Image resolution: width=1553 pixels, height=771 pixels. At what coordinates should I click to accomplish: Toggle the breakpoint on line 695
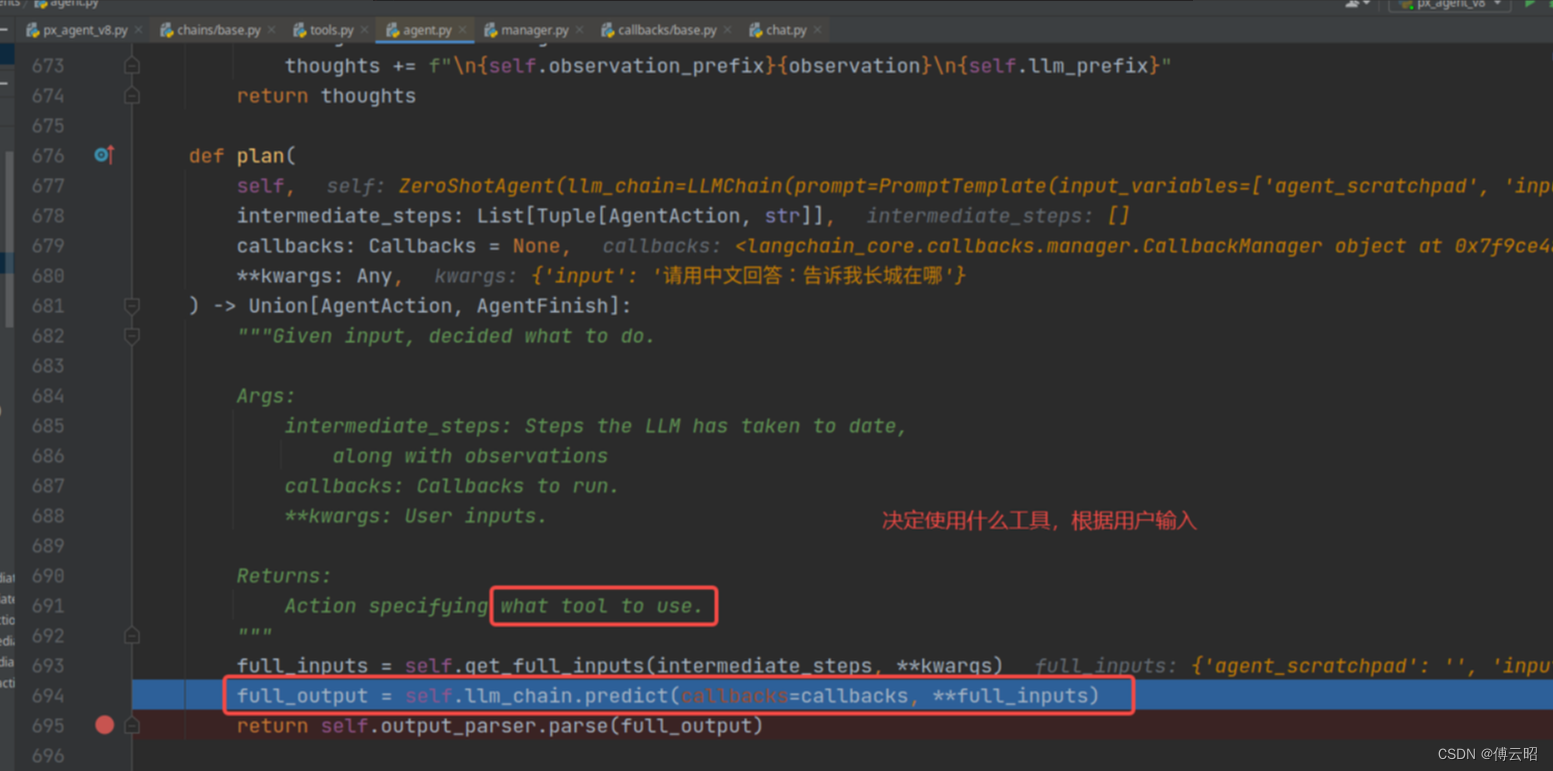tap(104, 725)
